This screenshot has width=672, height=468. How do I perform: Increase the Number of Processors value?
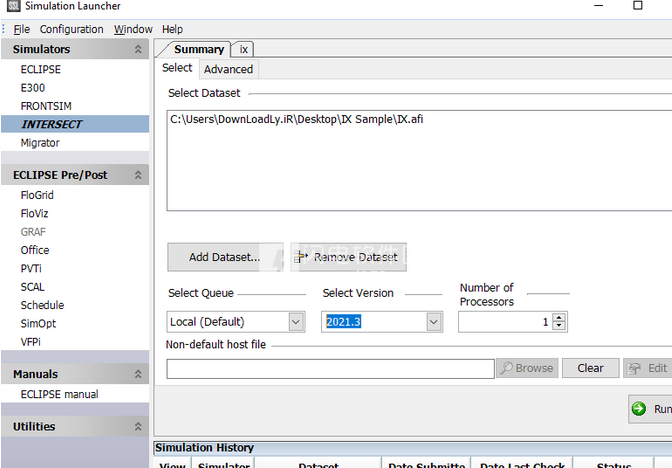(558, 317)
